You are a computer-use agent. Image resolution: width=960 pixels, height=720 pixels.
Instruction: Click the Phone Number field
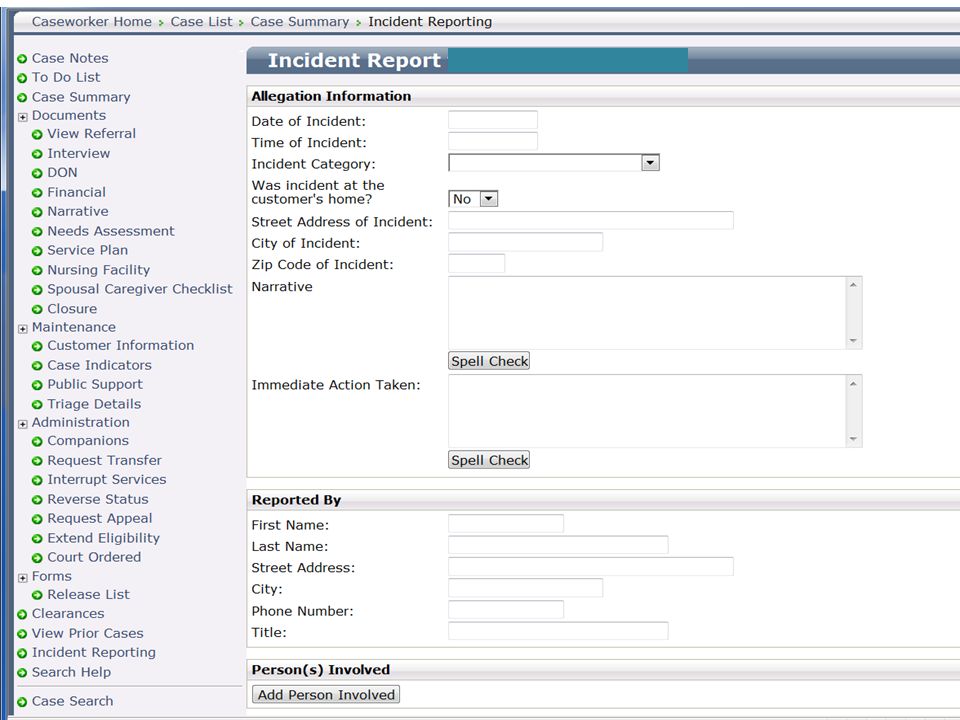[506, 609]
